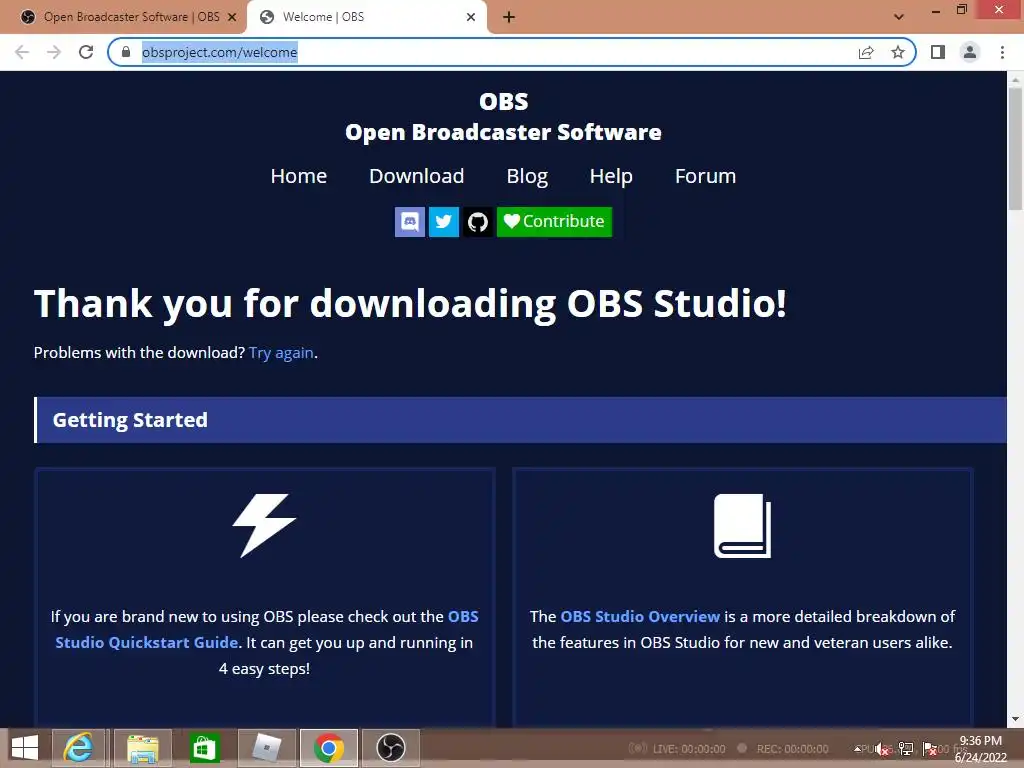Close the Open Broadcaster Software tab

point(232,18)
